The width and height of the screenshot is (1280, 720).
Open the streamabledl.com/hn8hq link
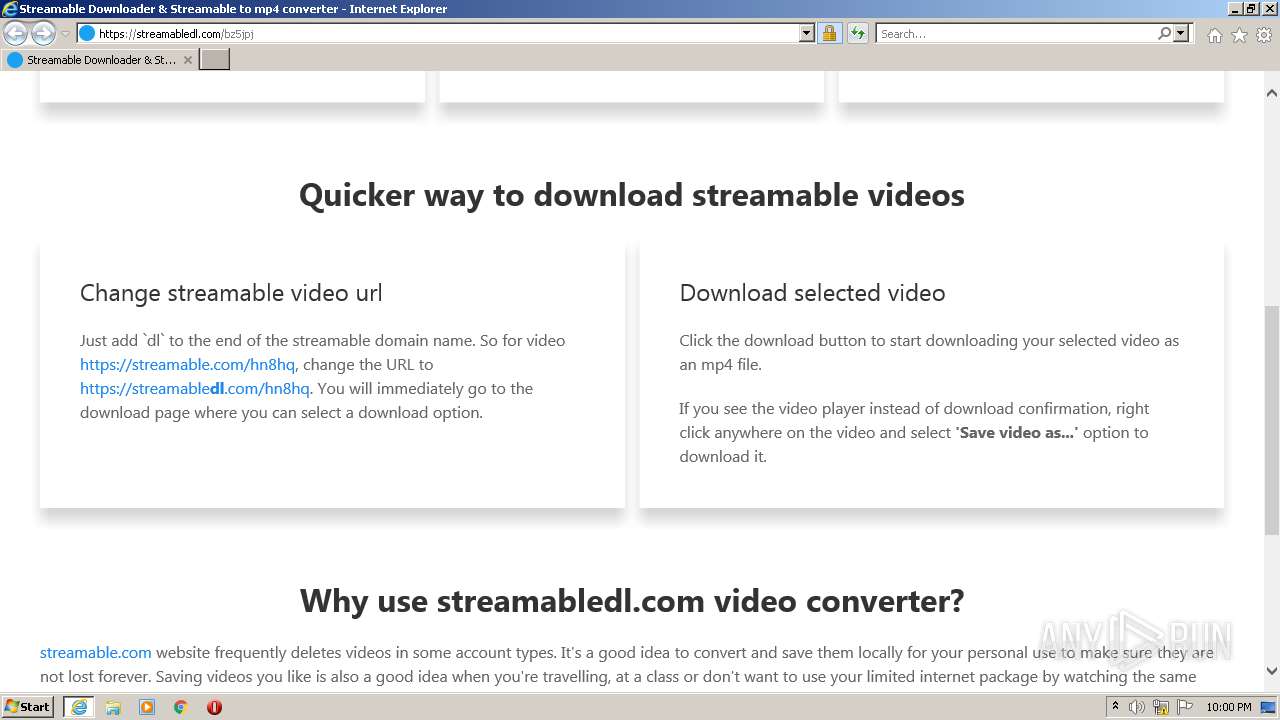pos(195,389)
